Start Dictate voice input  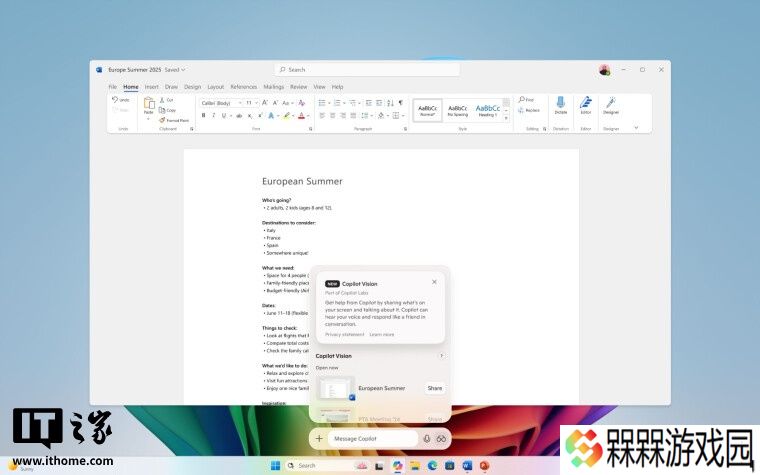[561, 105]
